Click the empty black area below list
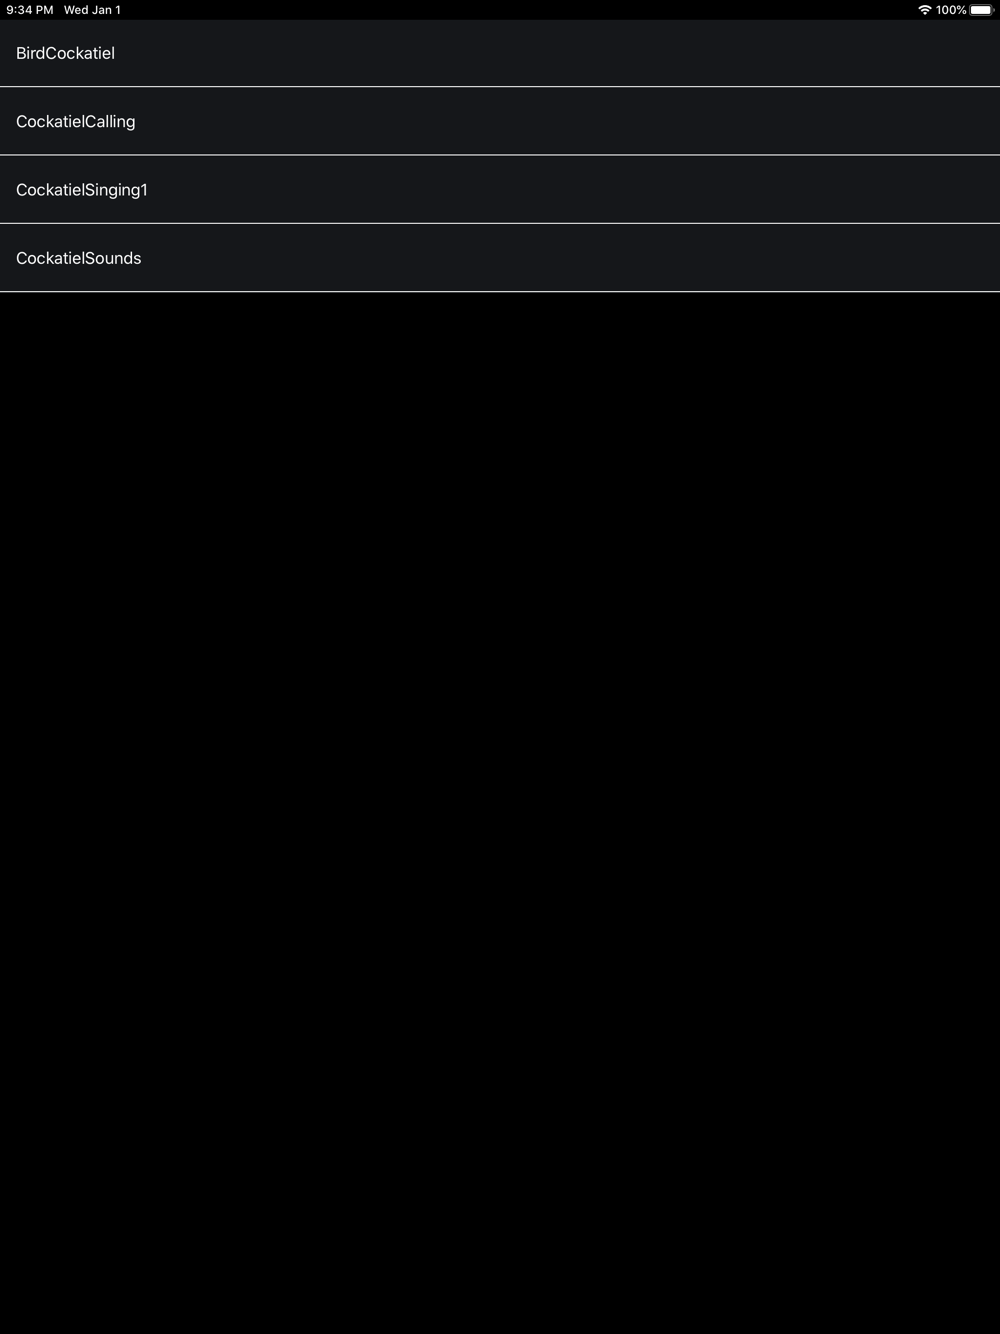This screenshot has height=1334, width=1000. point(500,812)
